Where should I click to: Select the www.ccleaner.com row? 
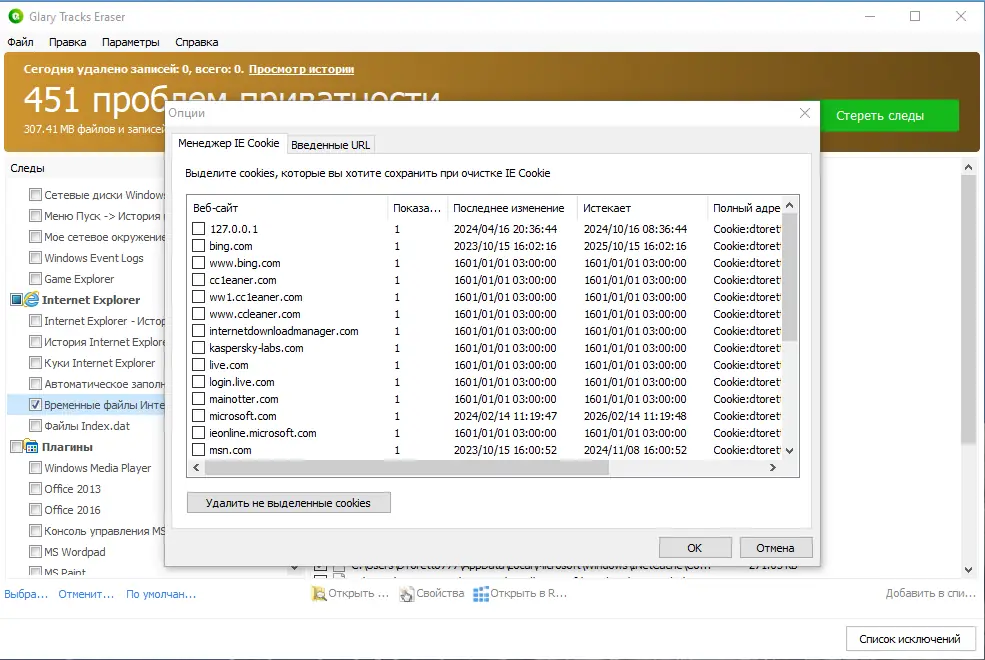click(484, 313)
